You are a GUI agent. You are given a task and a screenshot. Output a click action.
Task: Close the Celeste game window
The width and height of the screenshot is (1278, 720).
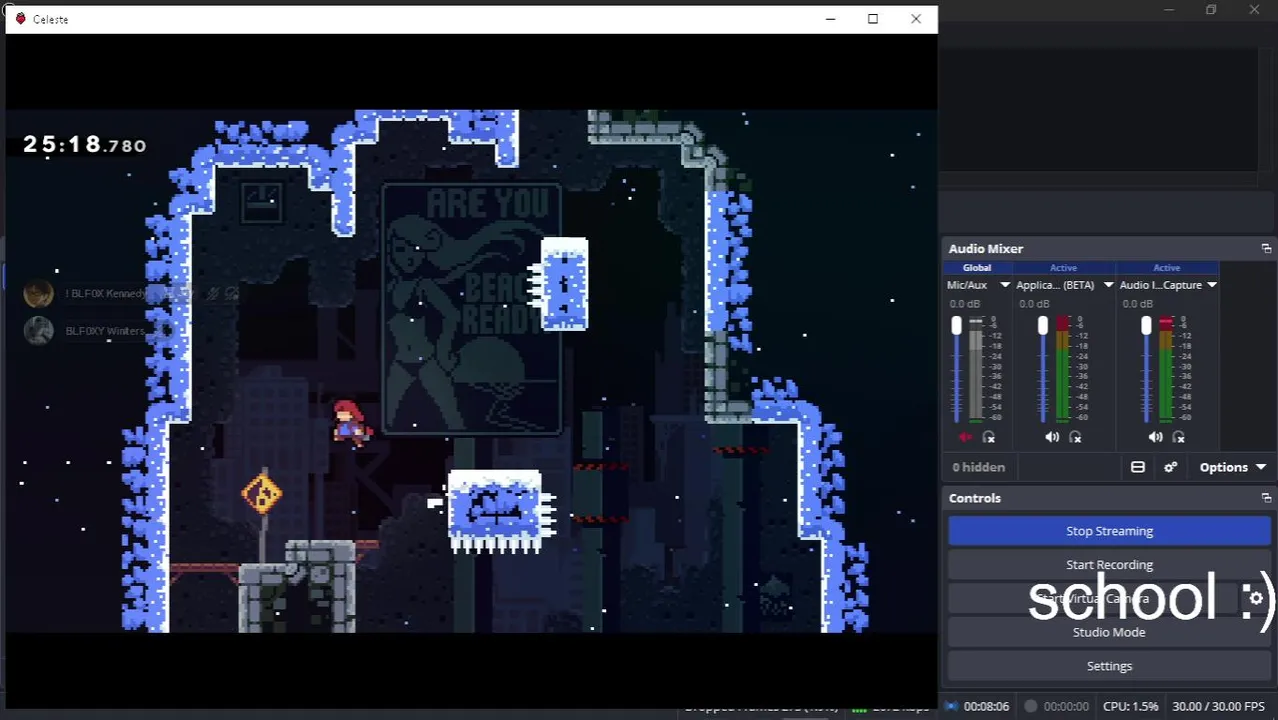click(x=916, y=19)
